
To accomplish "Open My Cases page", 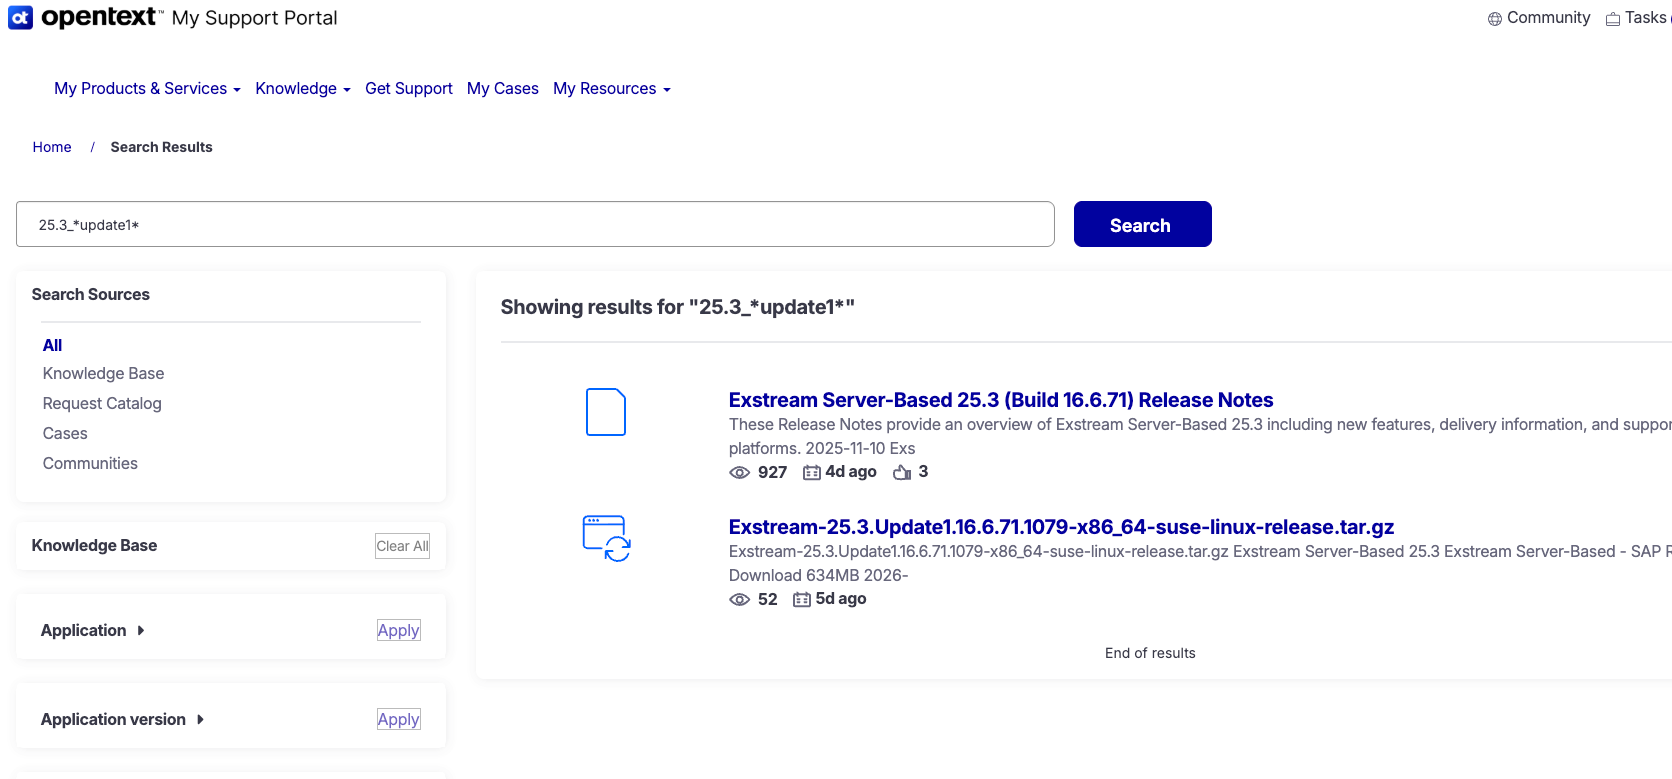I will click(503, 88).
